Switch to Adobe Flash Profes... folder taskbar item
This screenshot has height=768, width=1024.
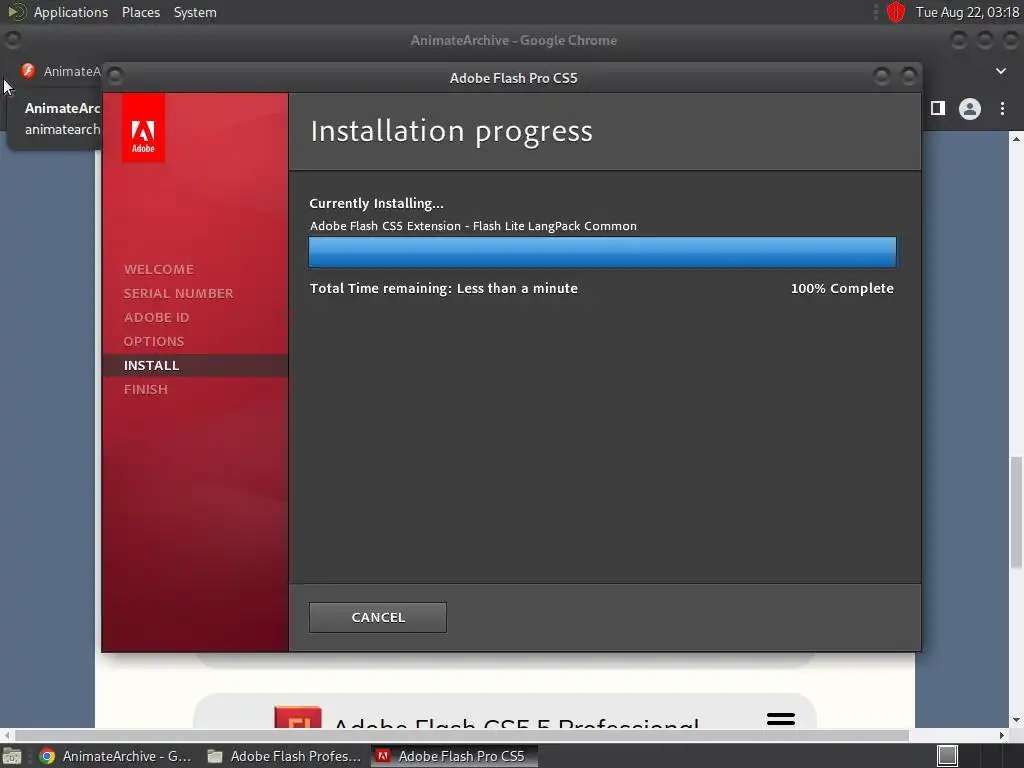coord(284,756)
